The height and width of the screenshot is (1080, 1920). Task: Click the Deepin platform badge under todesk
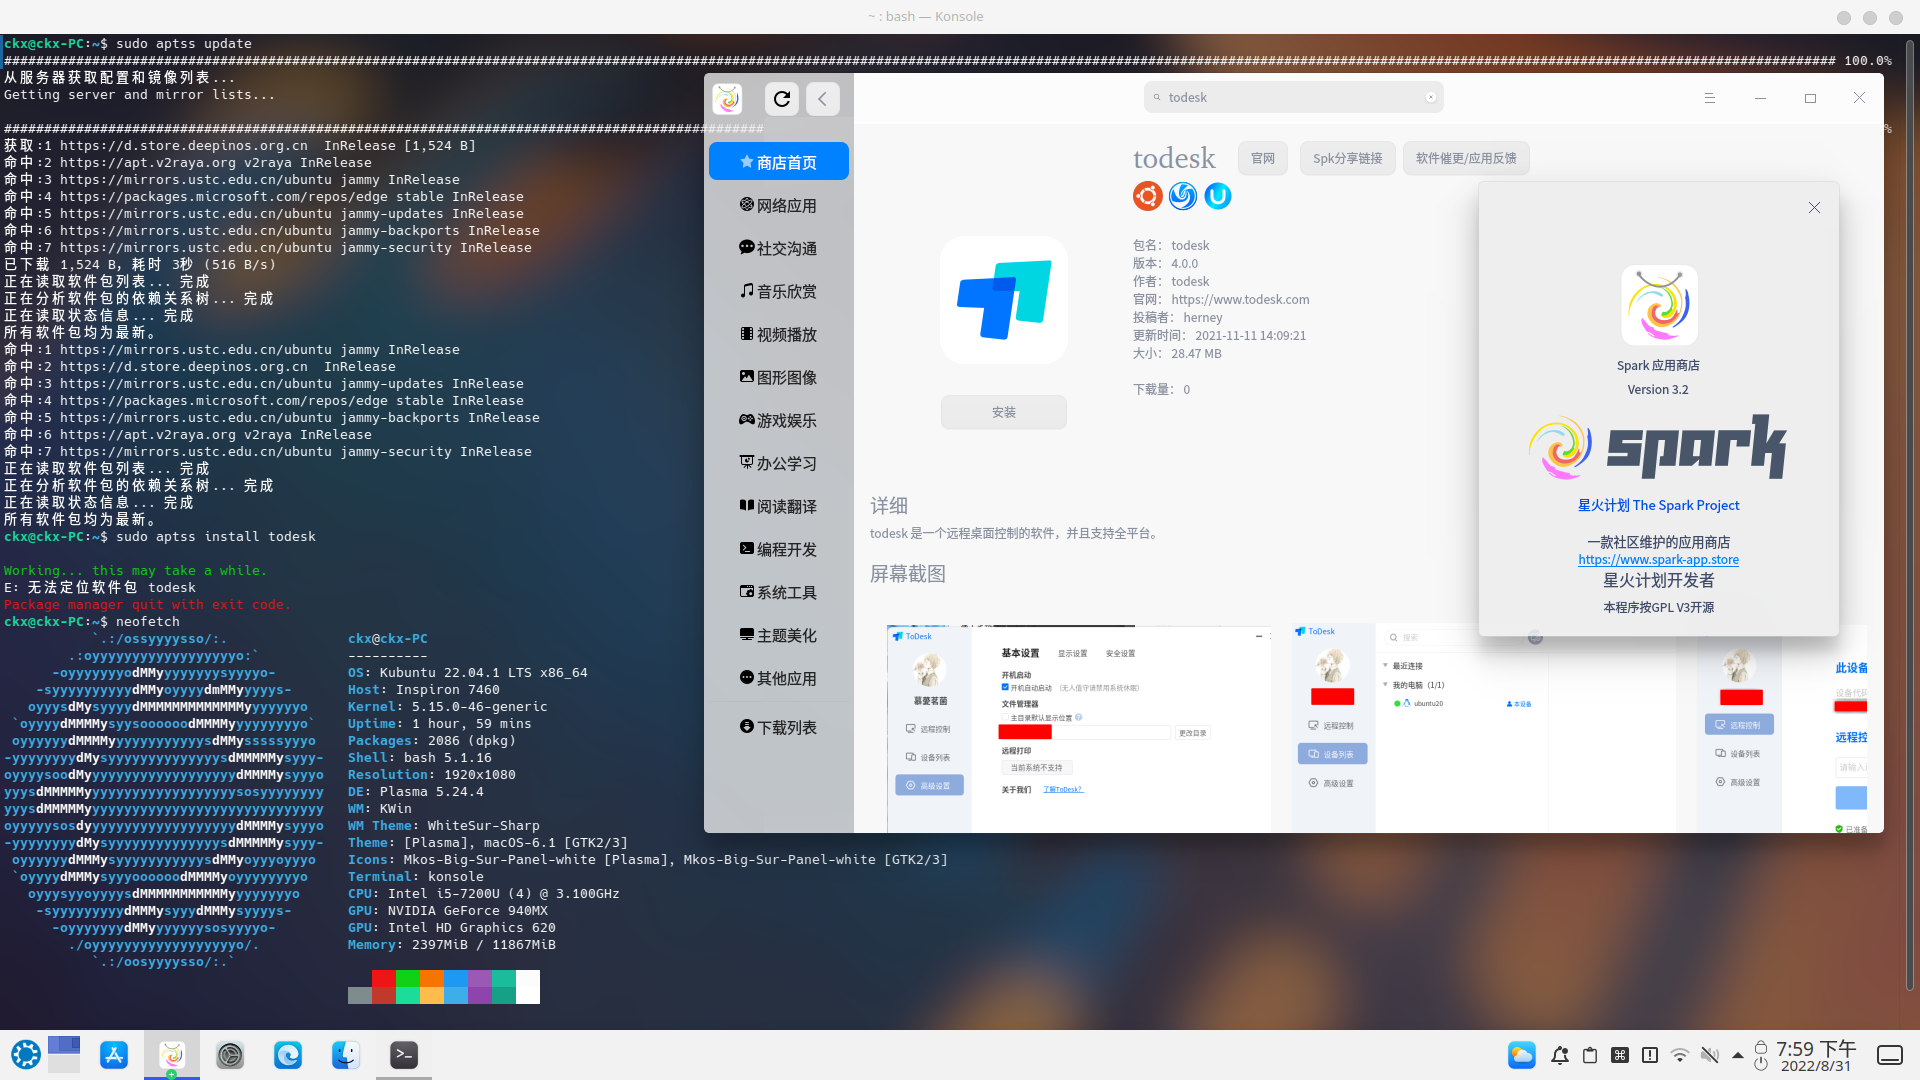[1182, 196]
